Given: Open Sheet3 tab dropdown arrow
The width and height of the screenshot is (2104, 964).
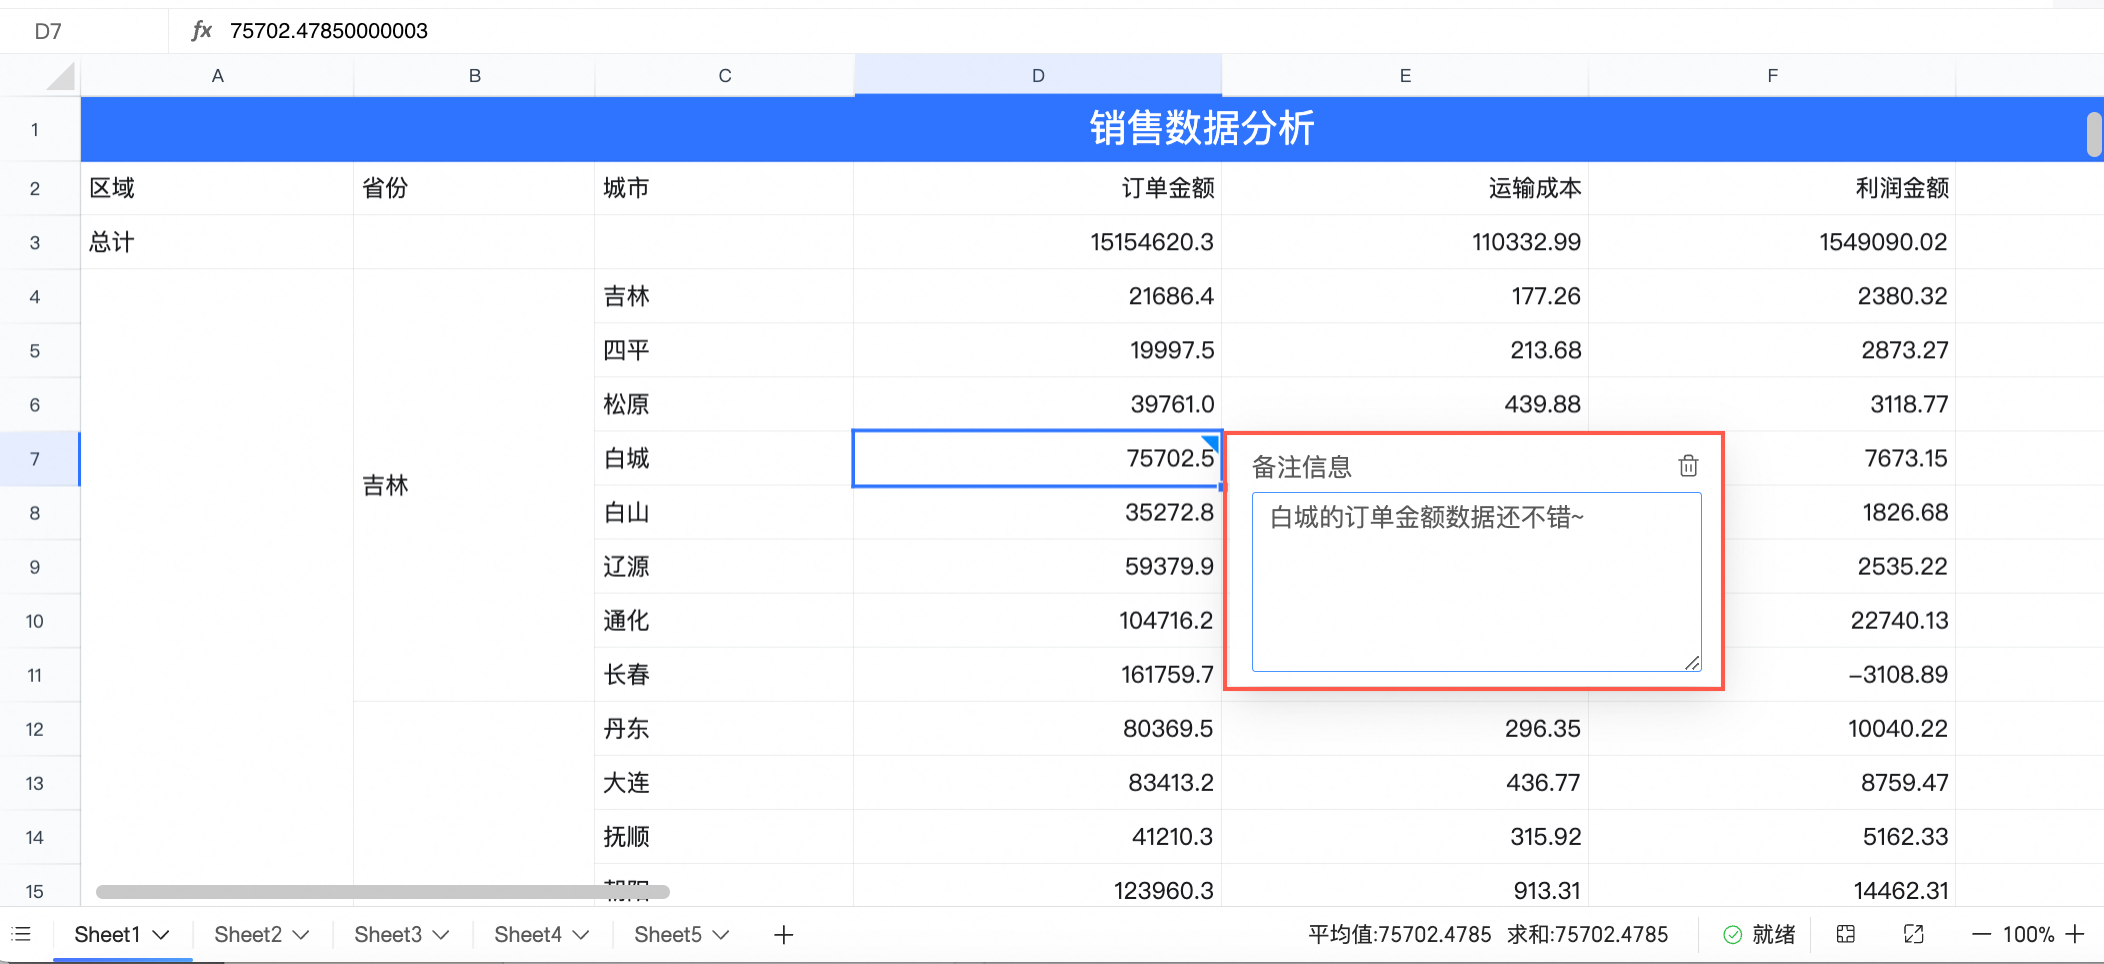Looking at the screenshot, I should pos(440,935).
